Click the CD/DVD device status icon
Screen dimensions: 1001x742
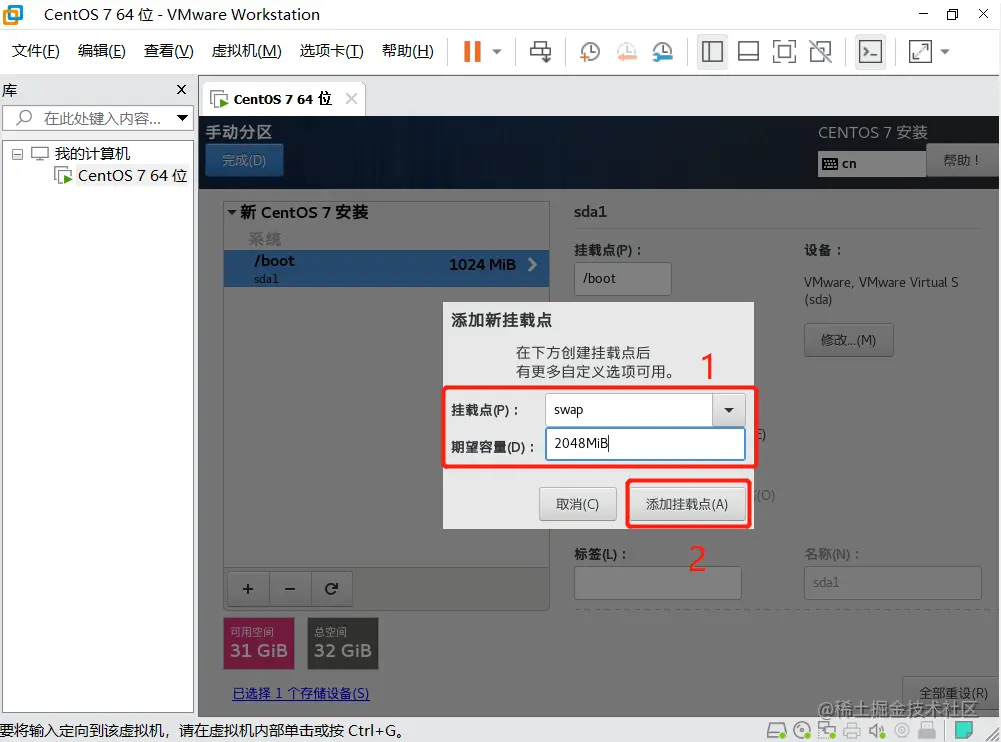pos(801,731)
